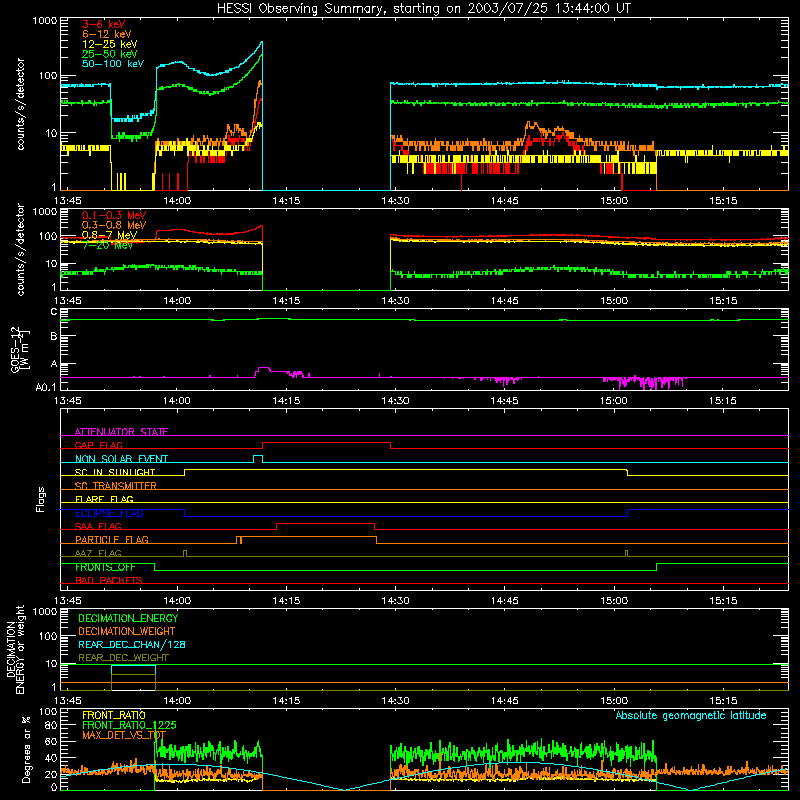Select the SC_TRANSMITTER flag label
The image size is (800, 800).
[115, 486]
